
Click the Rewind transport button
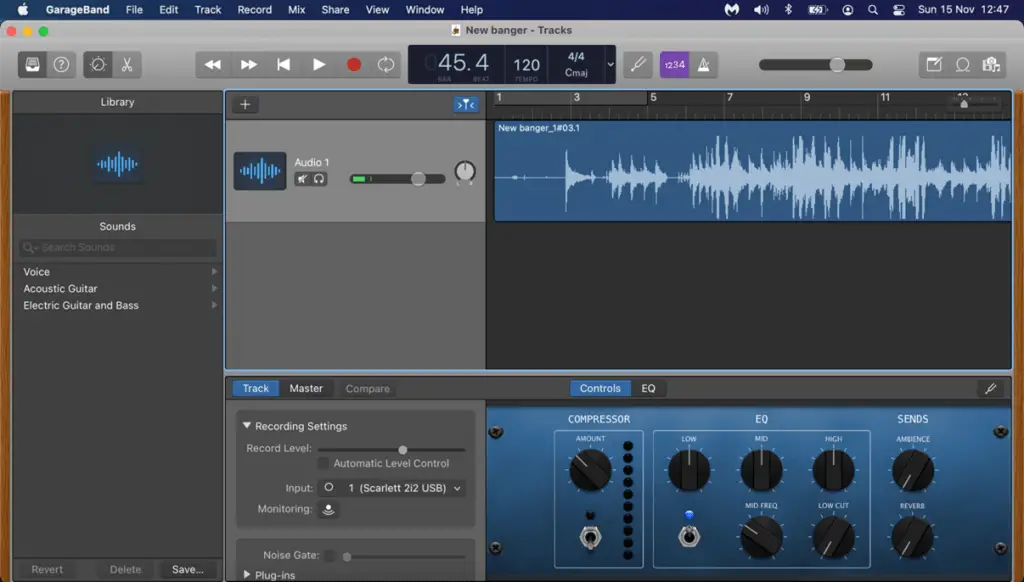coord(213,65)
